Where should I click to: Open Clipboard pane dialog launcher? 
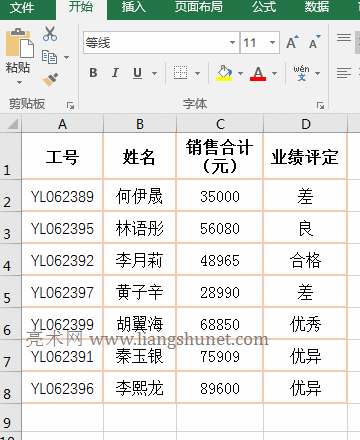click(x=70, y=106)
